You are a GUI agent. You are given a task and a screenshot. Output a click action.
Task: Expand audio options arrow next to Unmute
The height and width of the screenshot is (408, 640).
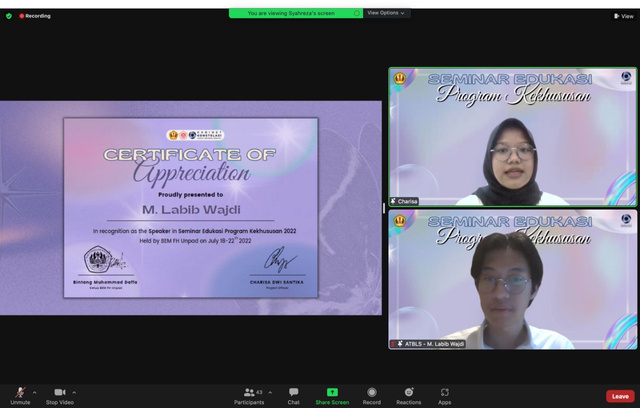click(x=35, y=392)
